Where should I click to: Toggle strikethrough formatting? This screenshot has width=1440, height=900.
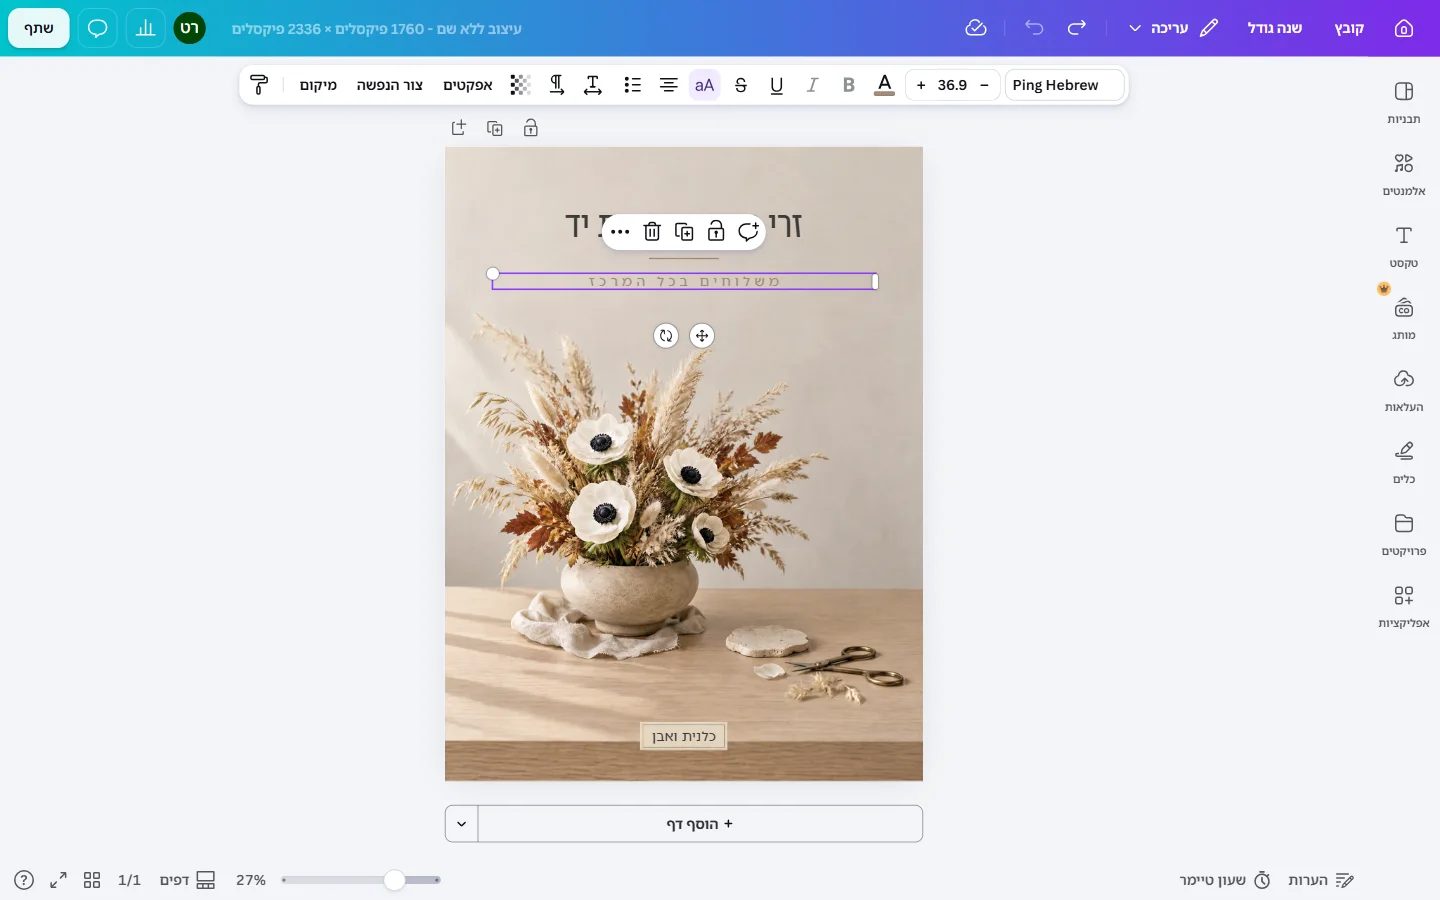(x=741, y=85)
